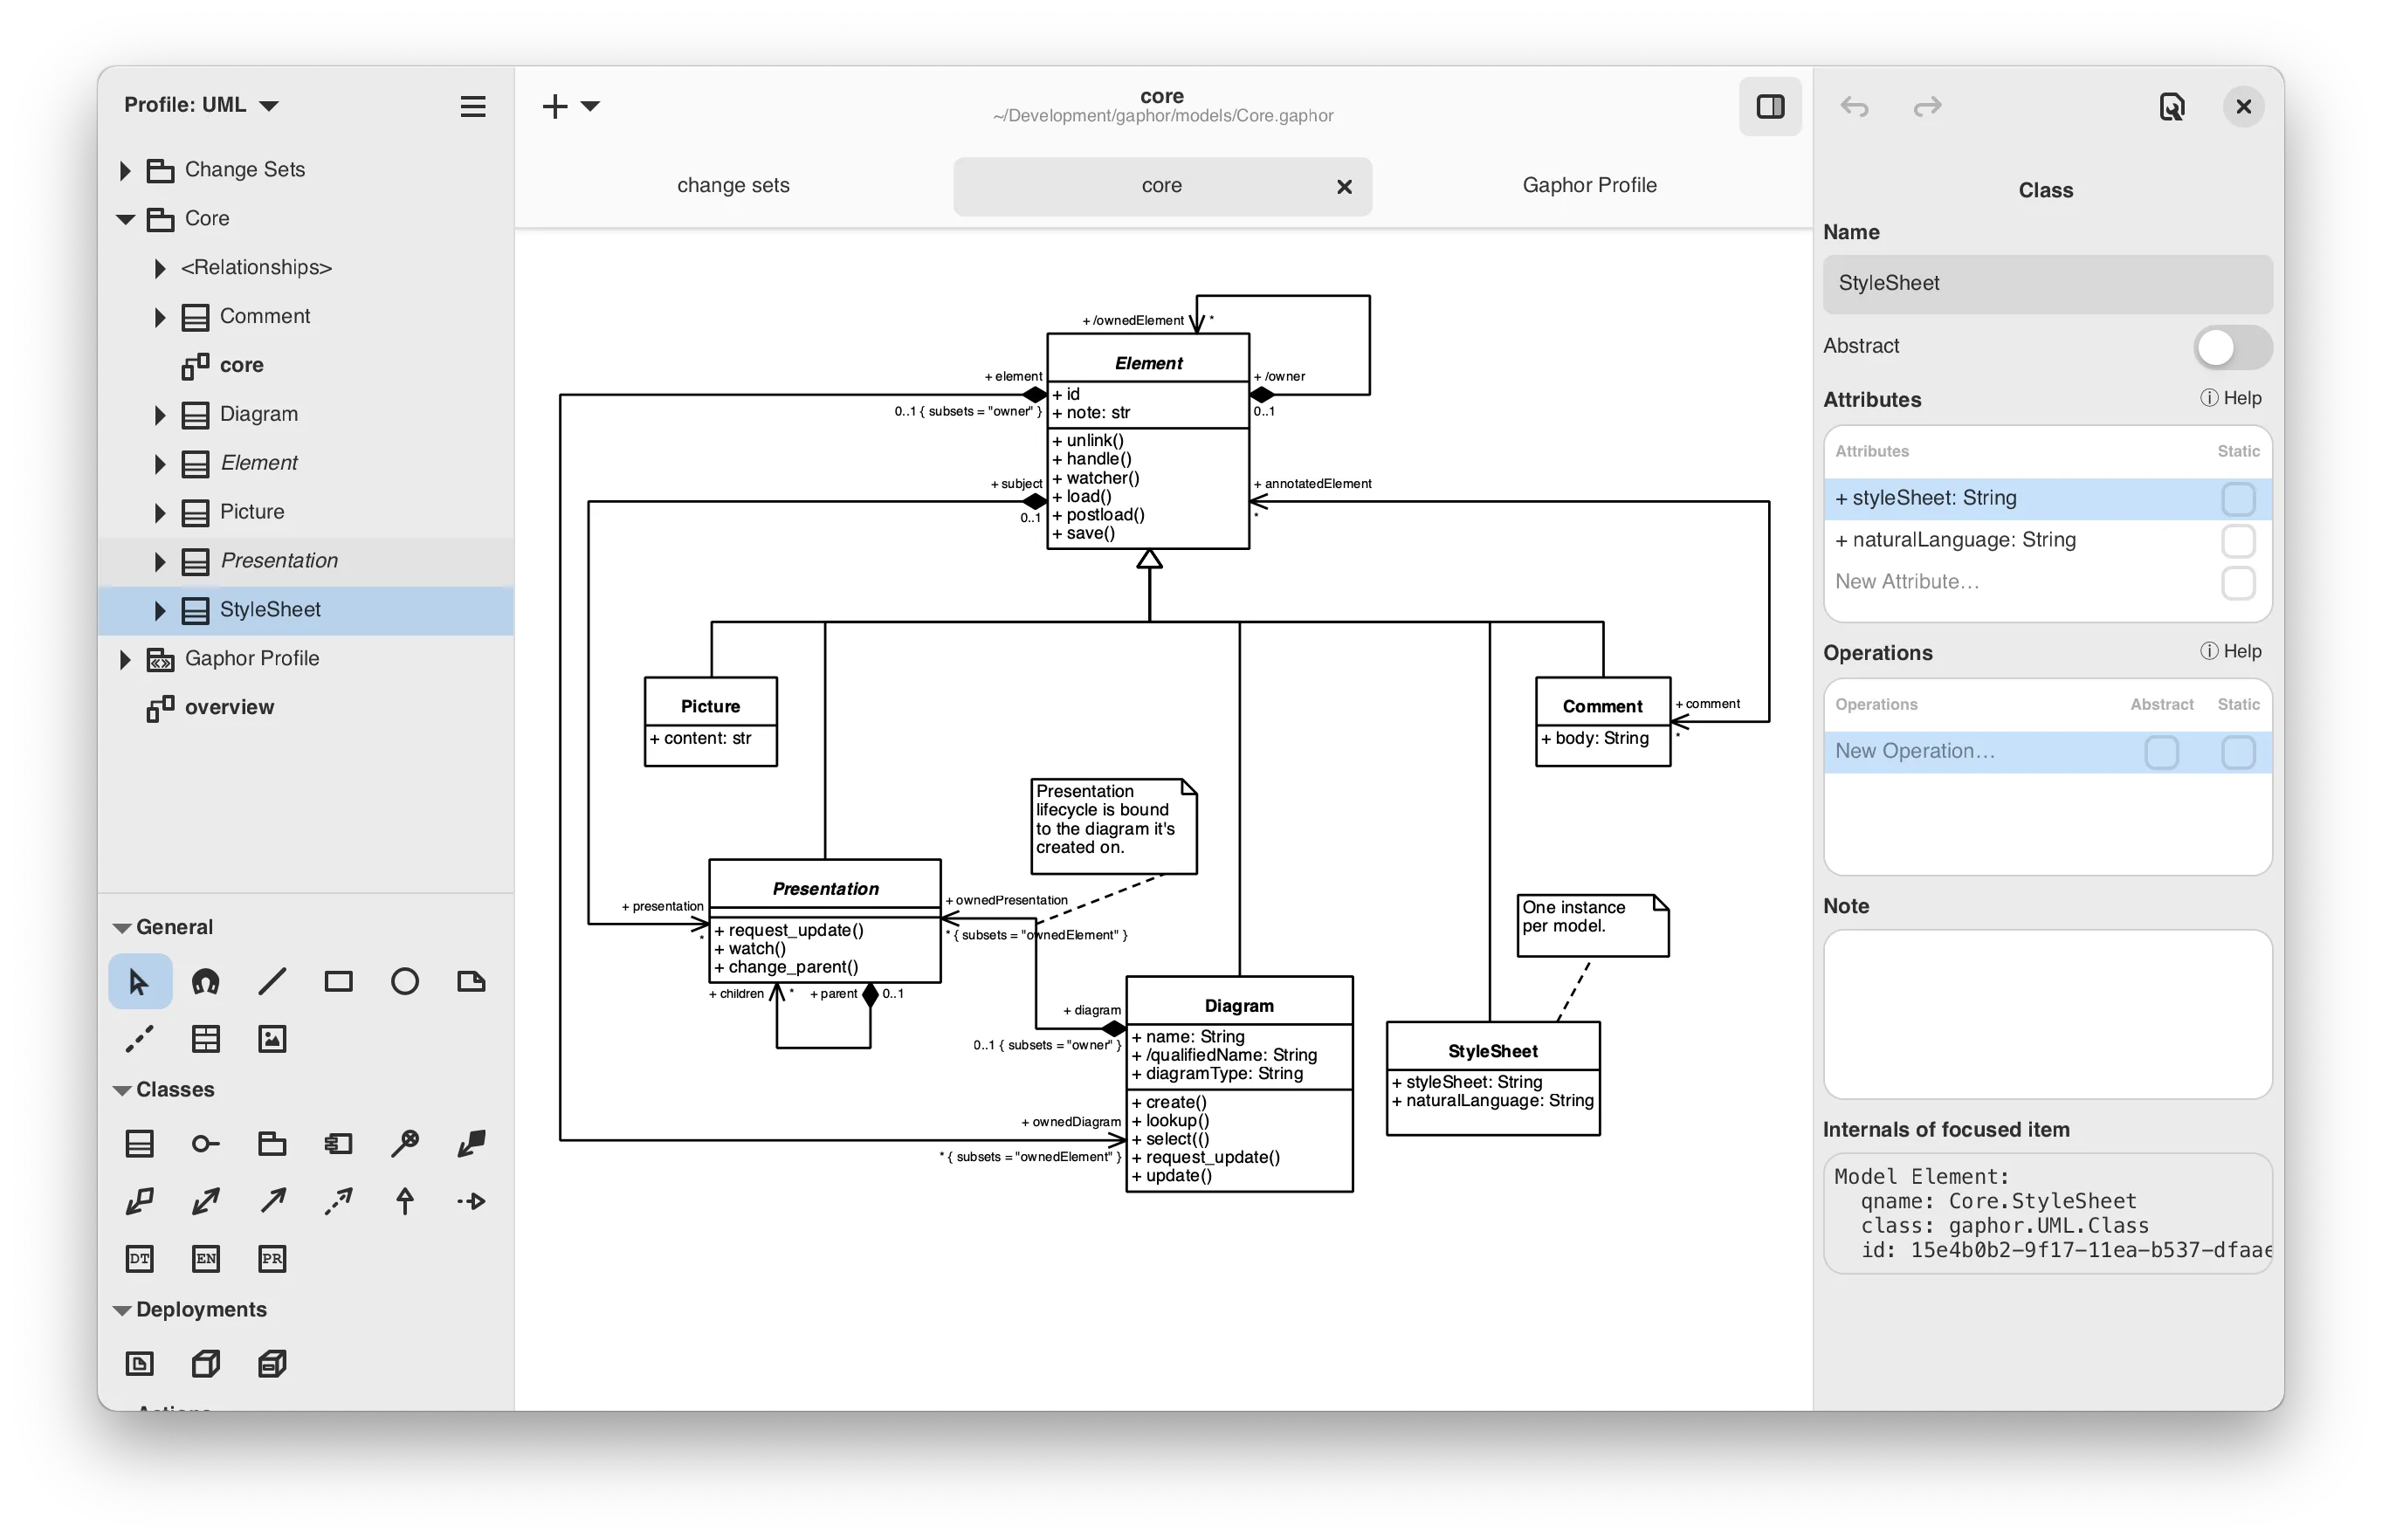Open the overview diagram in tree
Screen dimensions: 2382x1540
tap(228, 707)
